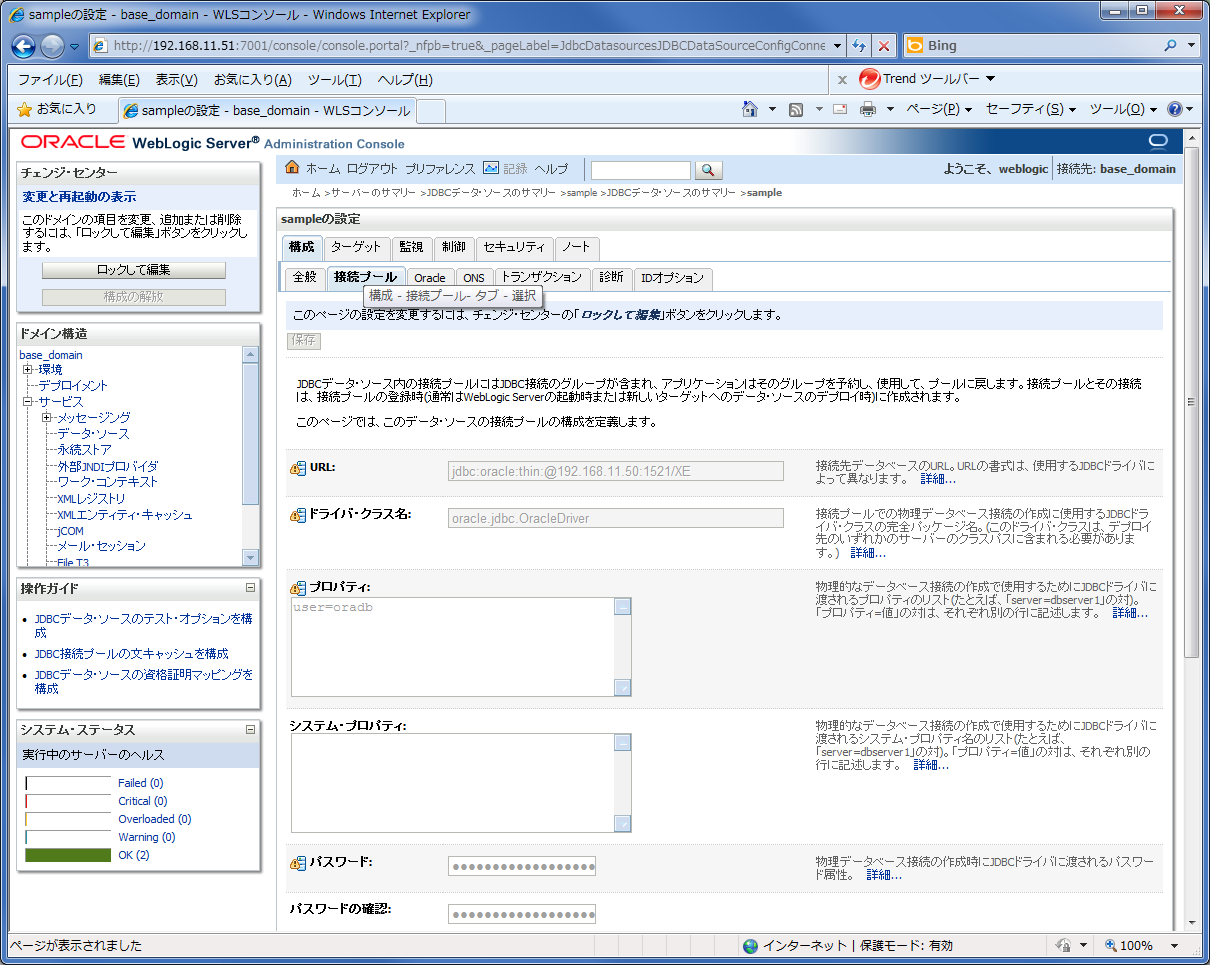
Task: Click the プロパティ text area
Action: pos(461,647)
